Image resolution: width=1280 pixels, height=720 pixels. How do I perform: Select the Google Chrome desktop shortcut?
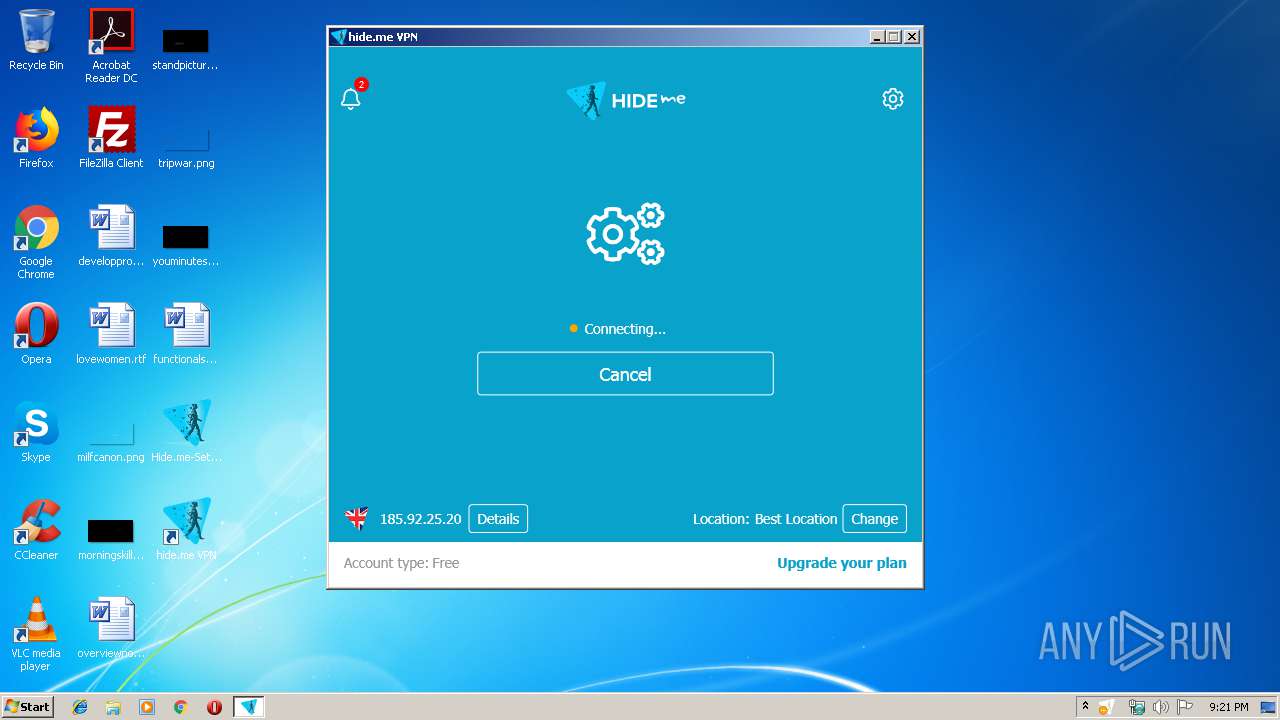[x=36, y=243]
